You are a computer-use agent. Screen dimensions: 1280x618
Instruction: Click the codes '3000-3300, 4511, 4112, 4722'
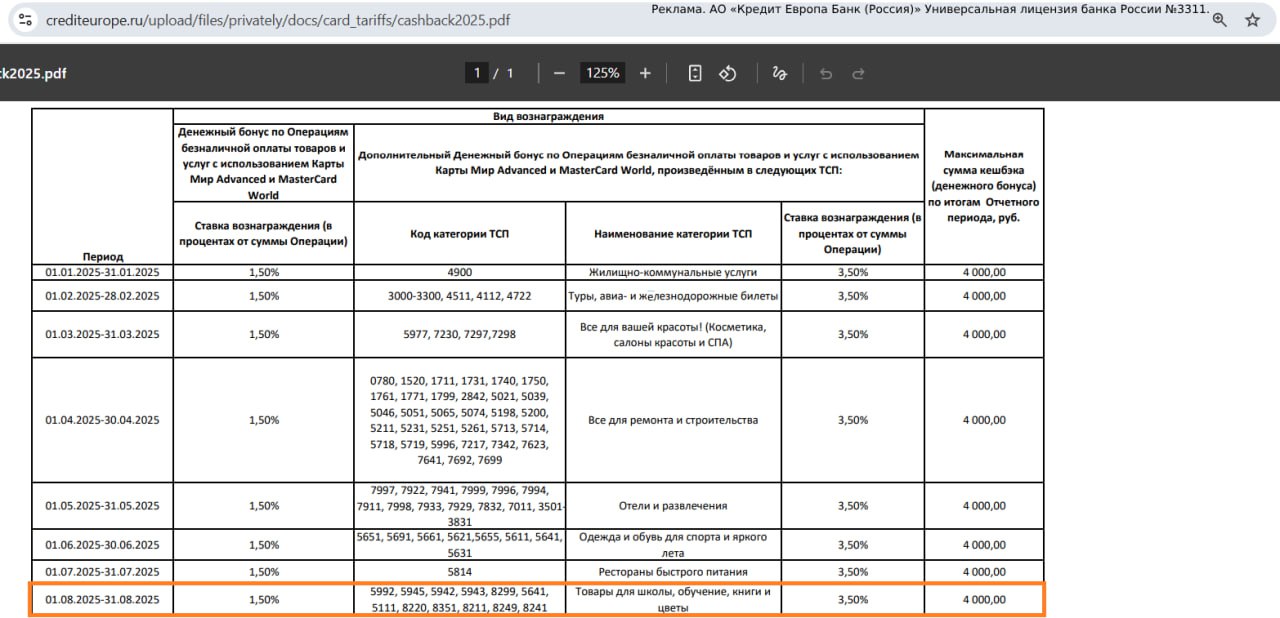pyautogui.click(x=460, y=296)
